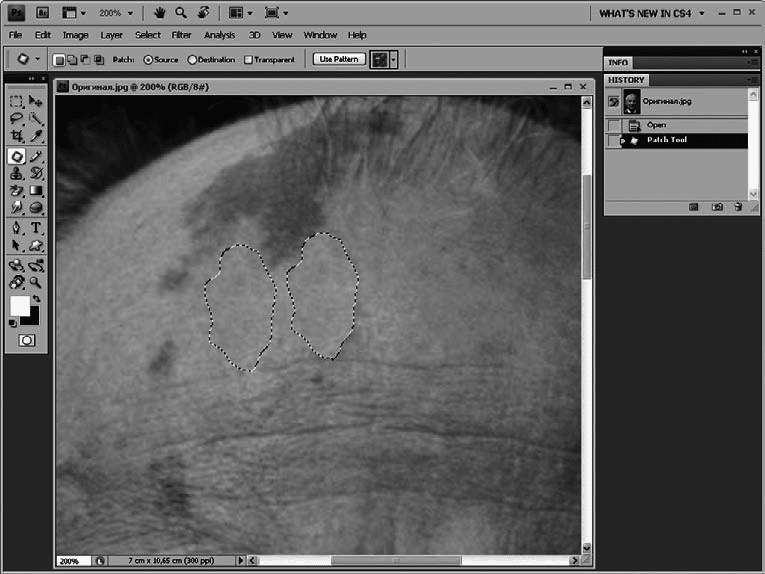The height and width of the screenshot is (574, 765).
Task: Select the Lasso tool
Action: [x=17, y=119]
